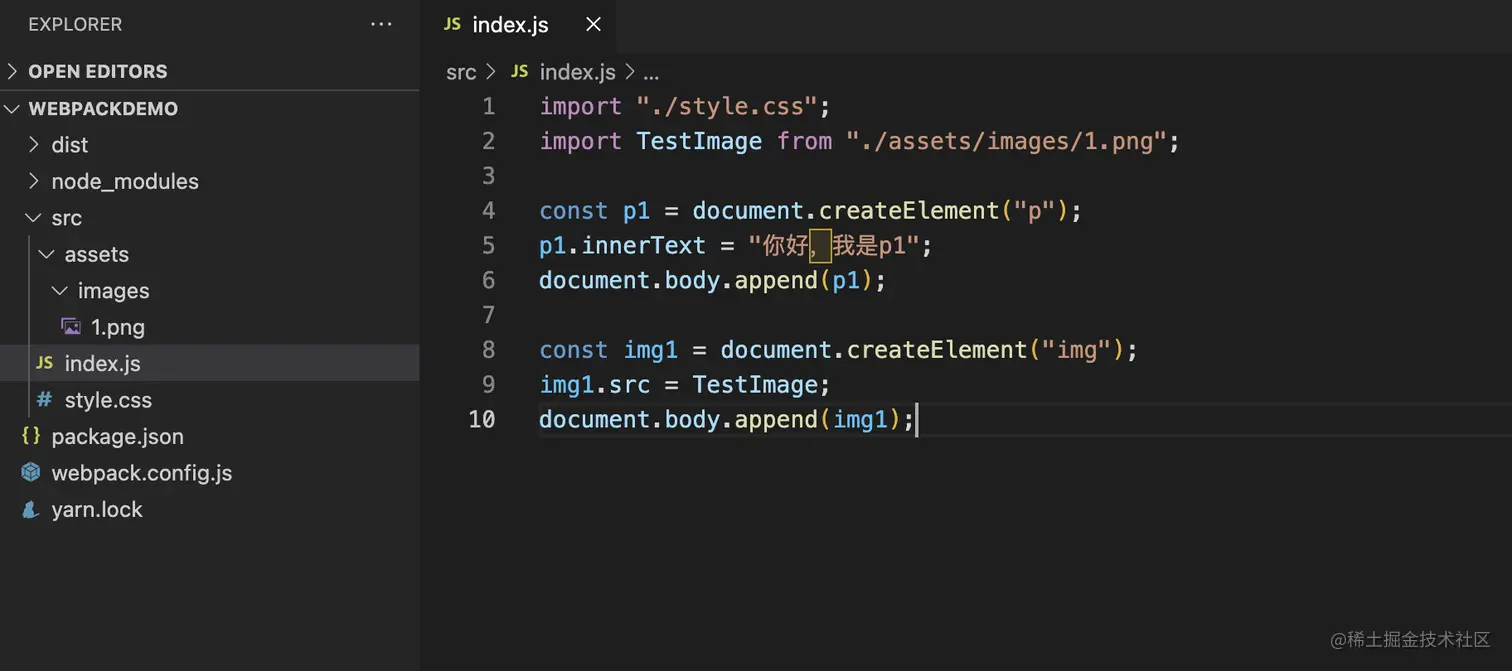
Task: Click the JS icon on index.js tab
Action: pyautogui.click(x=452, y=24)
